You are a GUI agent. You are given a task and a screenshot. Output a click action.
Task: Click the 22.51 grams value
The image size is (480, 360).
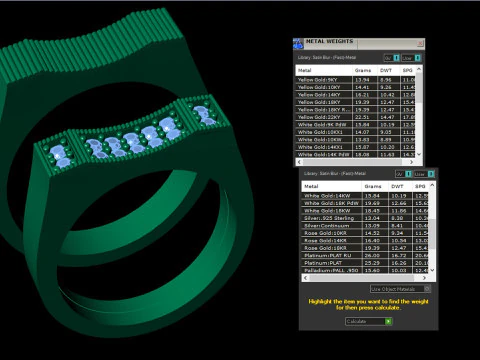pyautogui.click(x=362, y=117)
